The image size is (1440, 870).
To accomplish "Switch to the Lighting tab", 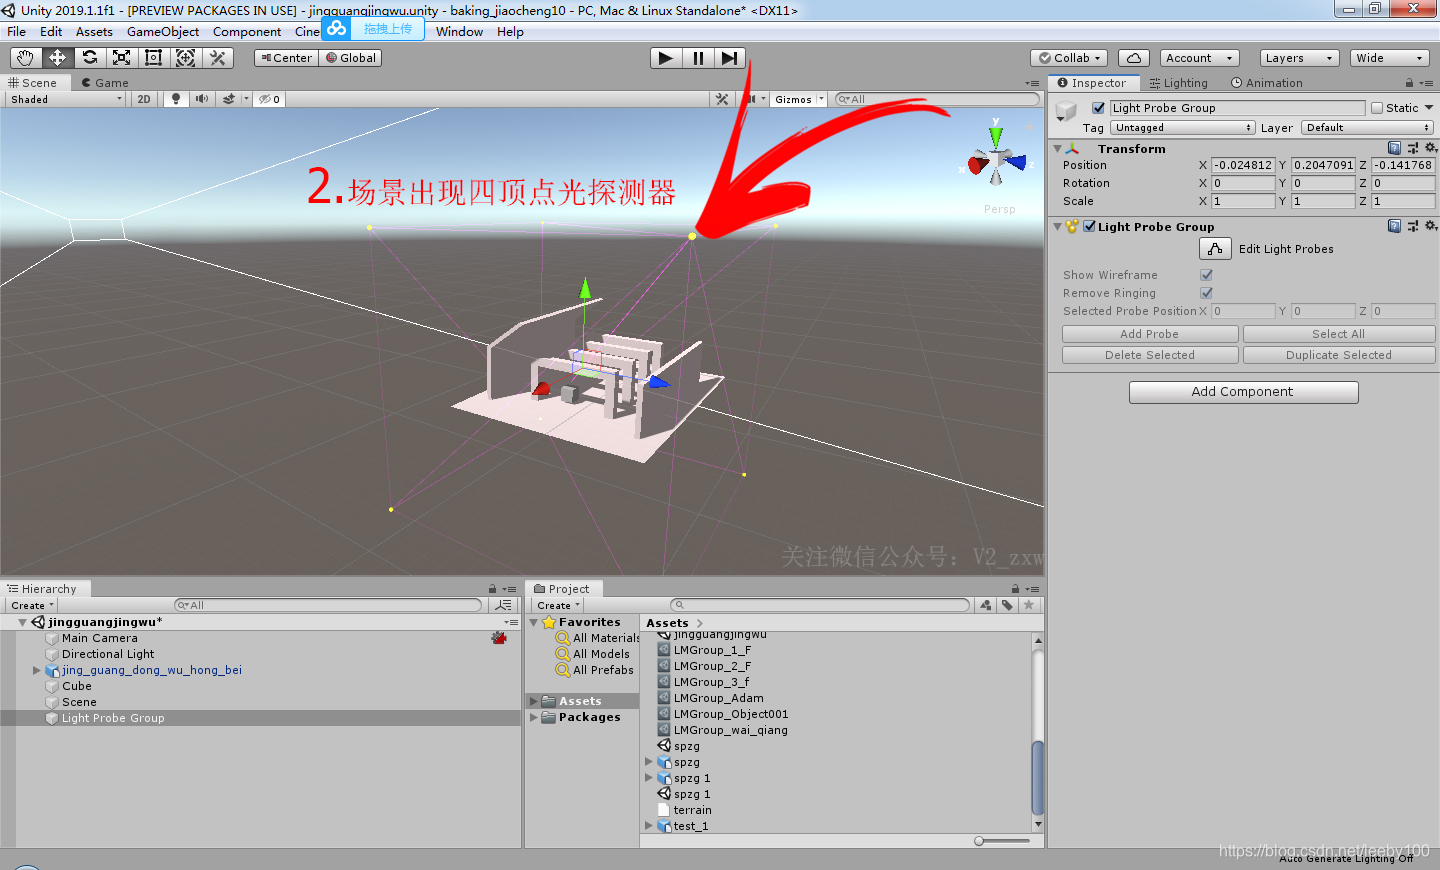I will pyautogui.click(x=1179, y=83).
